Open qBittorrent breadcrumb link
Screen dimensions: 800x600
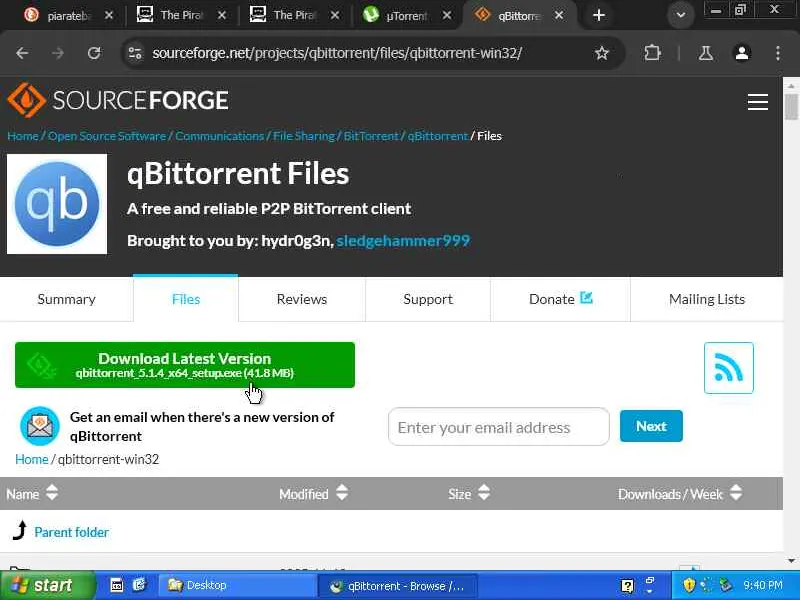[438, 136]
